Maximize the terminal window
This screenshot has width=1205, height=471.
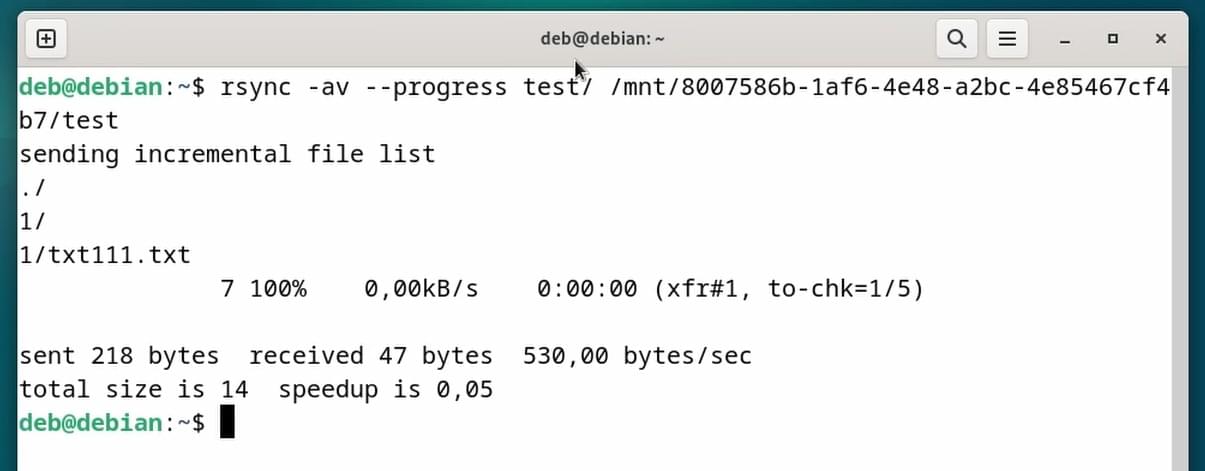pyautogui.click(x=1113, y=40)
